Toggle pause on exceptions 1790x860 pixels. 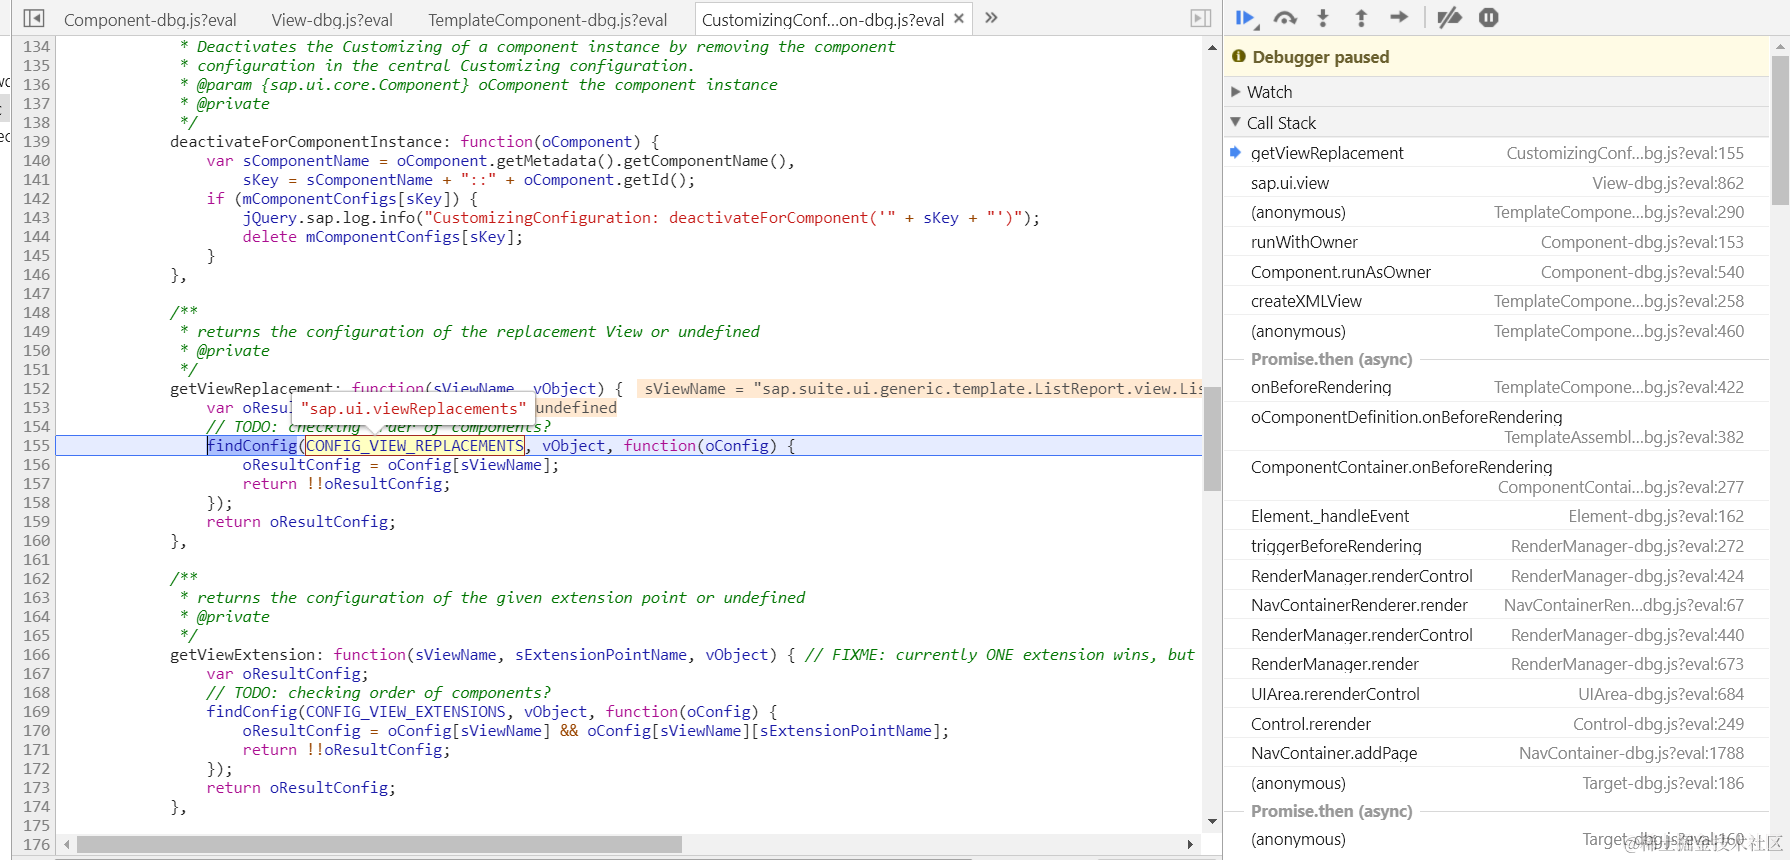[1489, 18]
